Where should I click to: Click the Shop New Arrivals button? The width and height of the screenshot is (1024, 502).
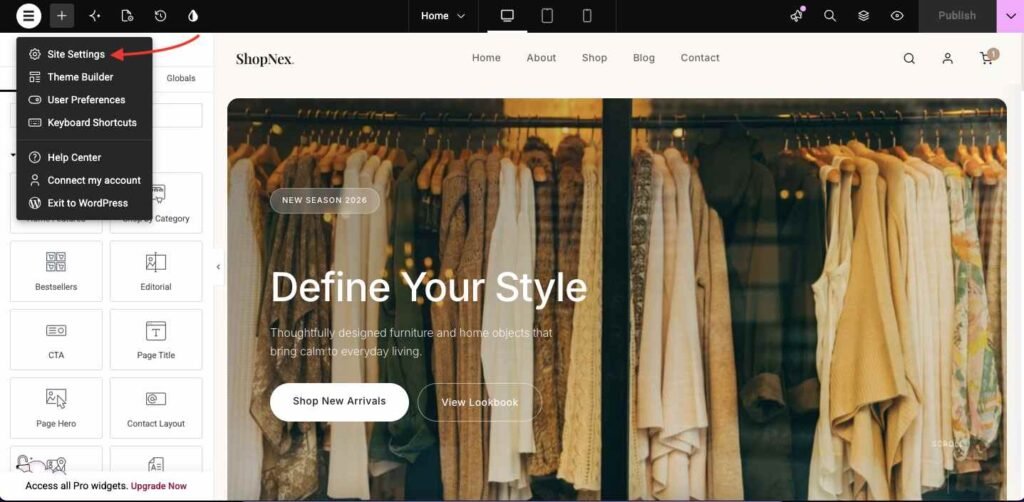(340, 401)
